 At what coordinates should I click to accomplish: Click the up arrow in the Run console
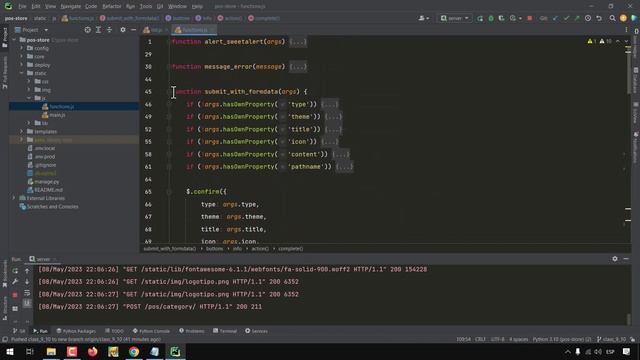27,271
